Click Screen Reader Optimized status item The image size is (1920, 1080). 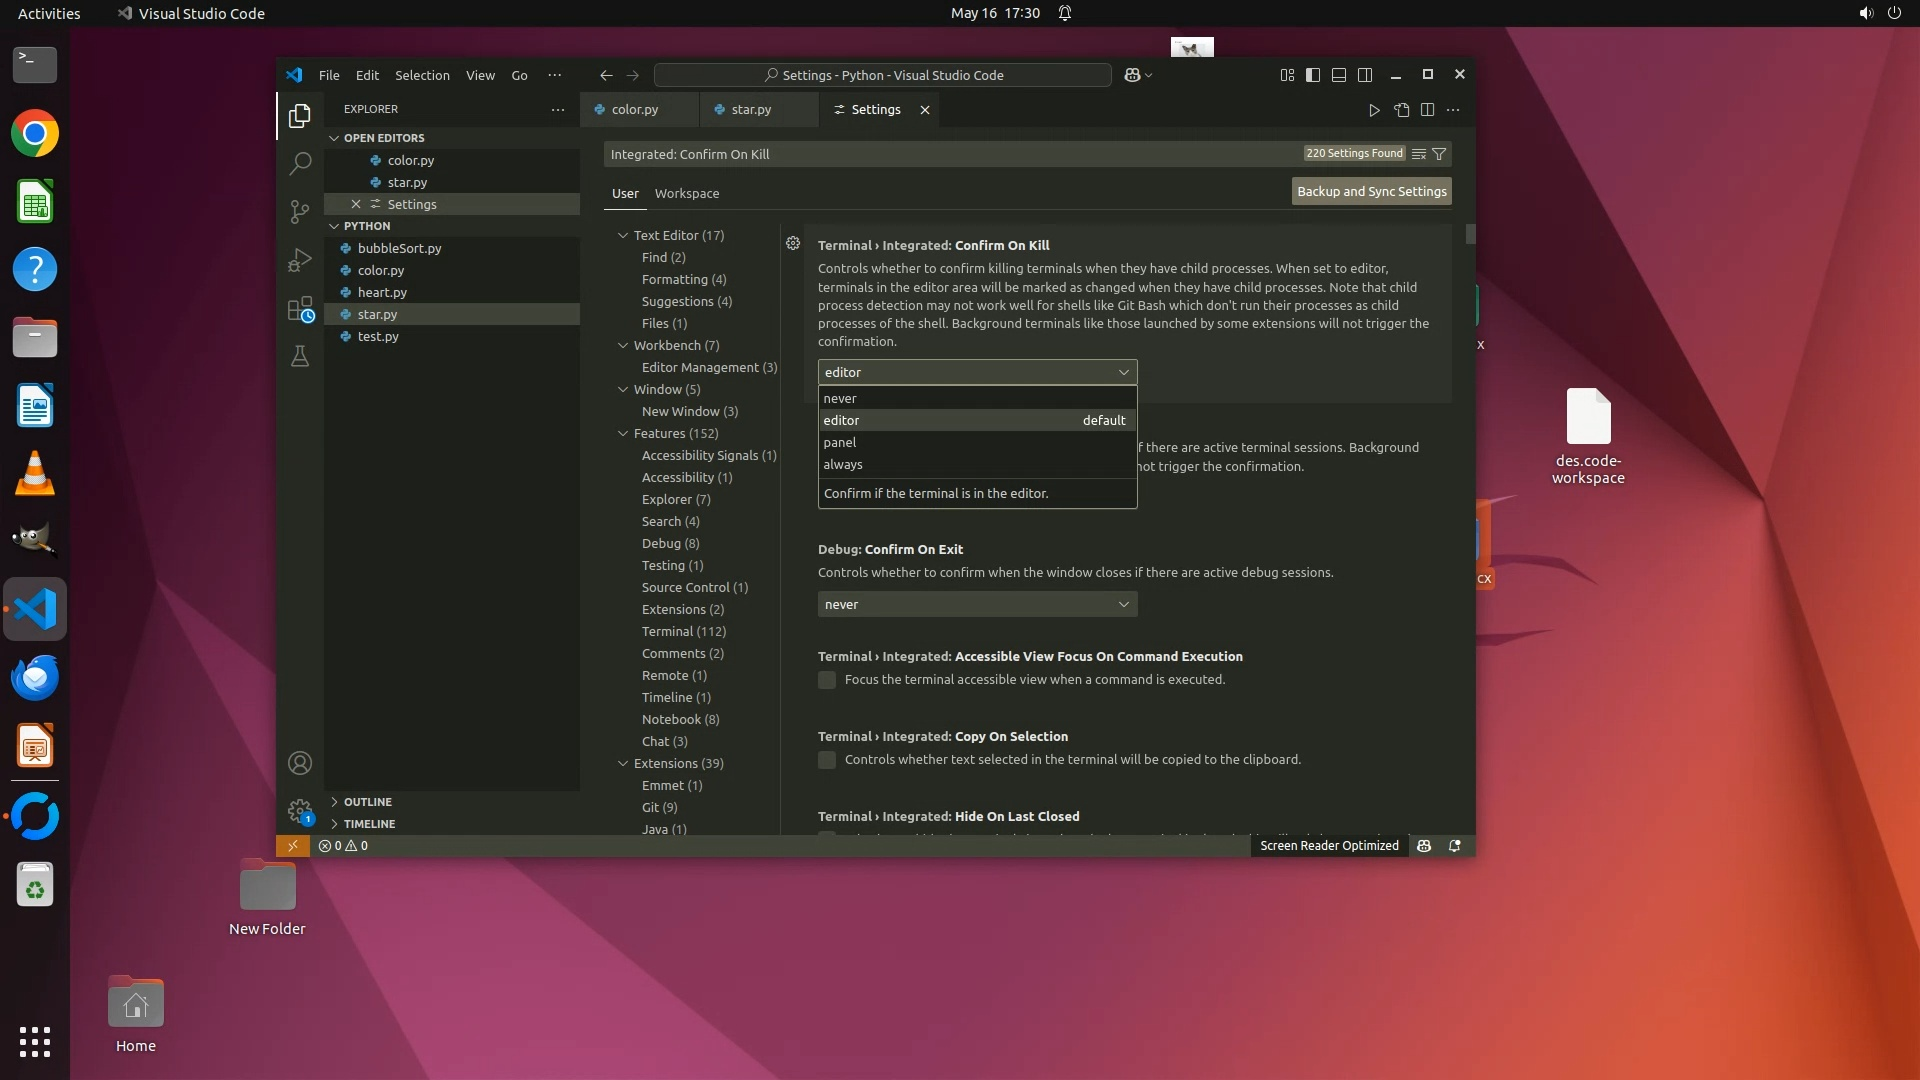click(x=1328, y=845)
